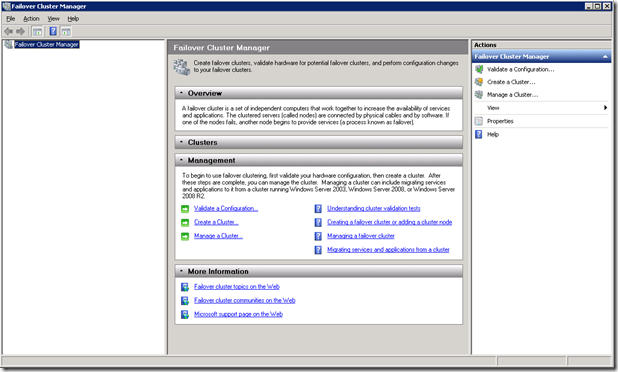Image resolution: width=618 pixels, height=372 pixels.
Task: Click the Failover Cluster Manager center pane title
Action: 222,48
